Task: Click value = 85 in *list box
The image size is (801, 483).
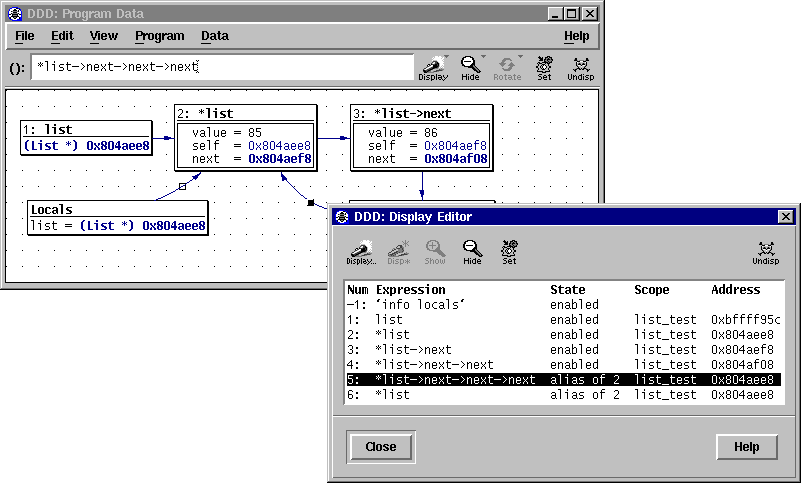Action: 227,133
